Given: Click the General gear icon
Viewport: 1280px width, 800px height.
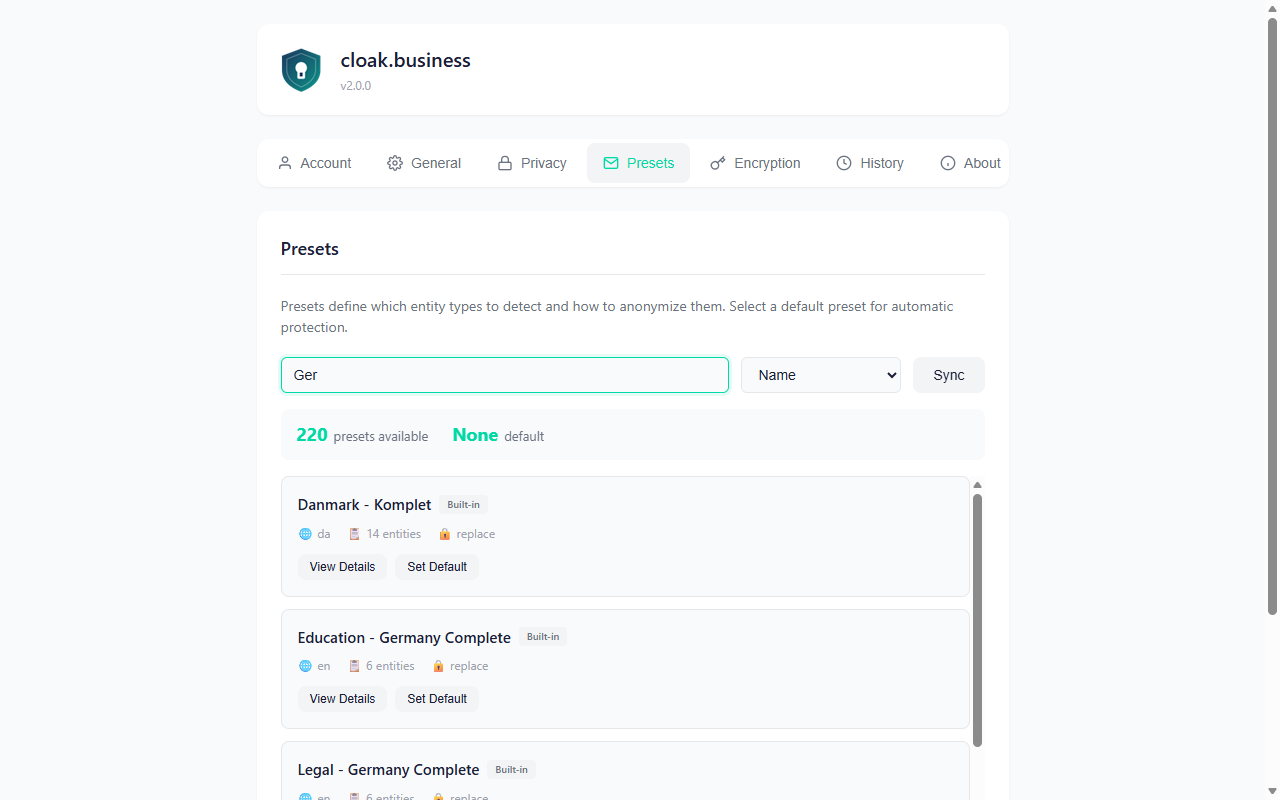Looking at the screenshot, I should (395, 163).
